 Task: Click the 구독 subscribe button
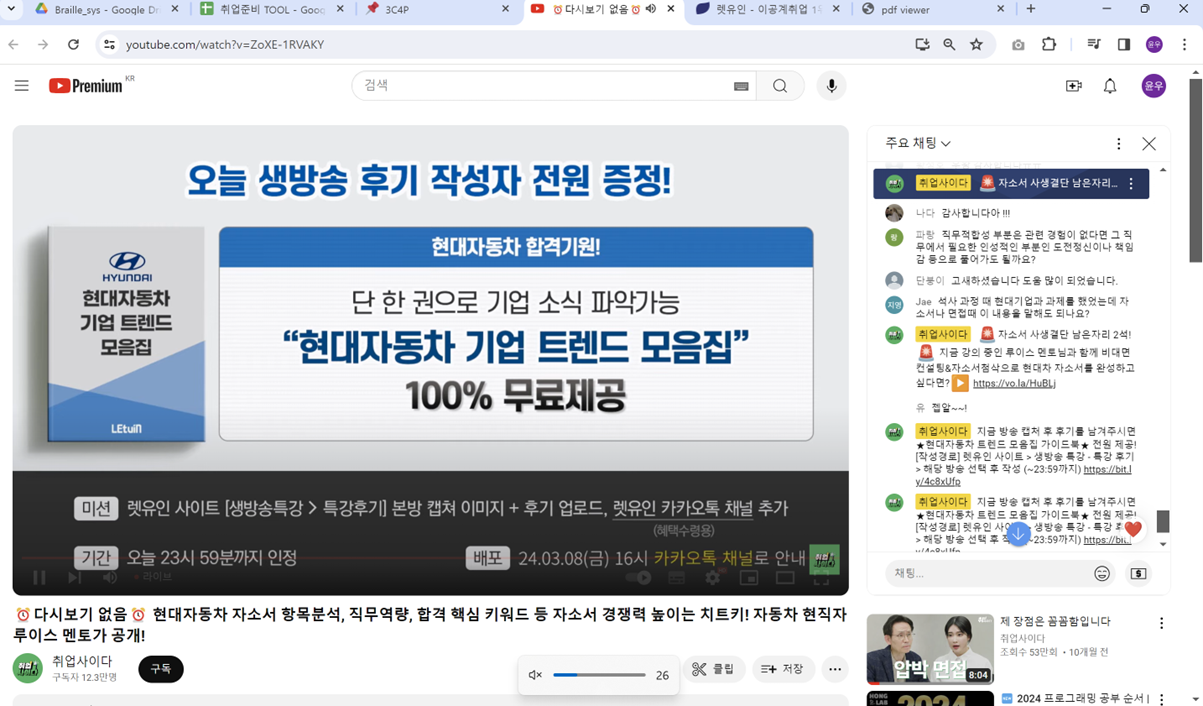tap(160, 669)
